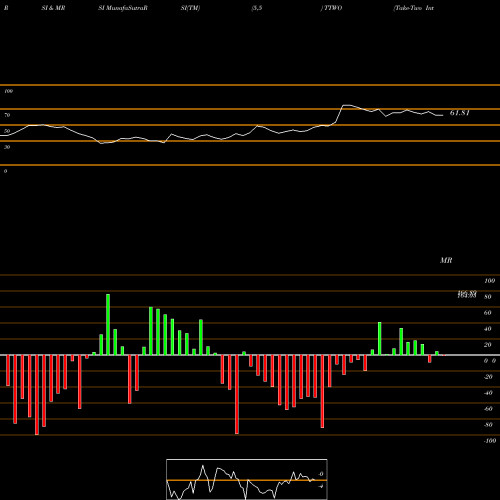The image size is (500, 500).
Task: Click the 'TTWO' ticker text
Action: pyautogui.click(x=332, y=8)
